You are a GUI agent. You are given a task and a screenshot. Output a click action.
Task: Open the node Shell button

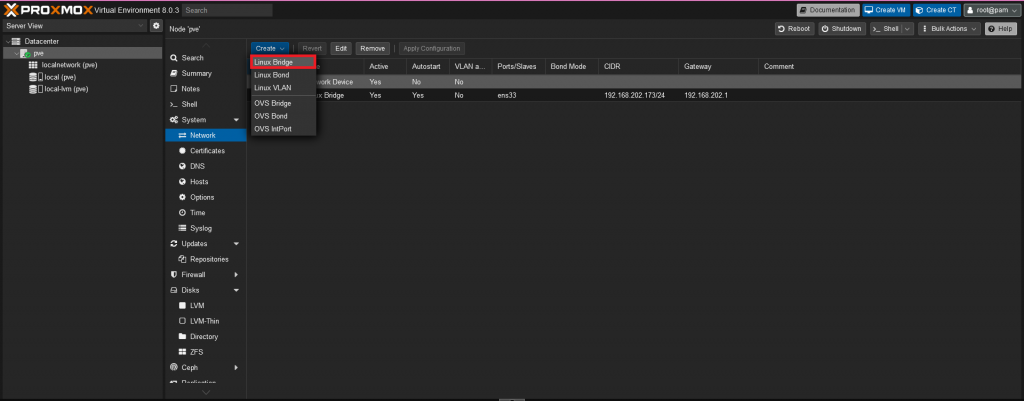coord(886,29)
